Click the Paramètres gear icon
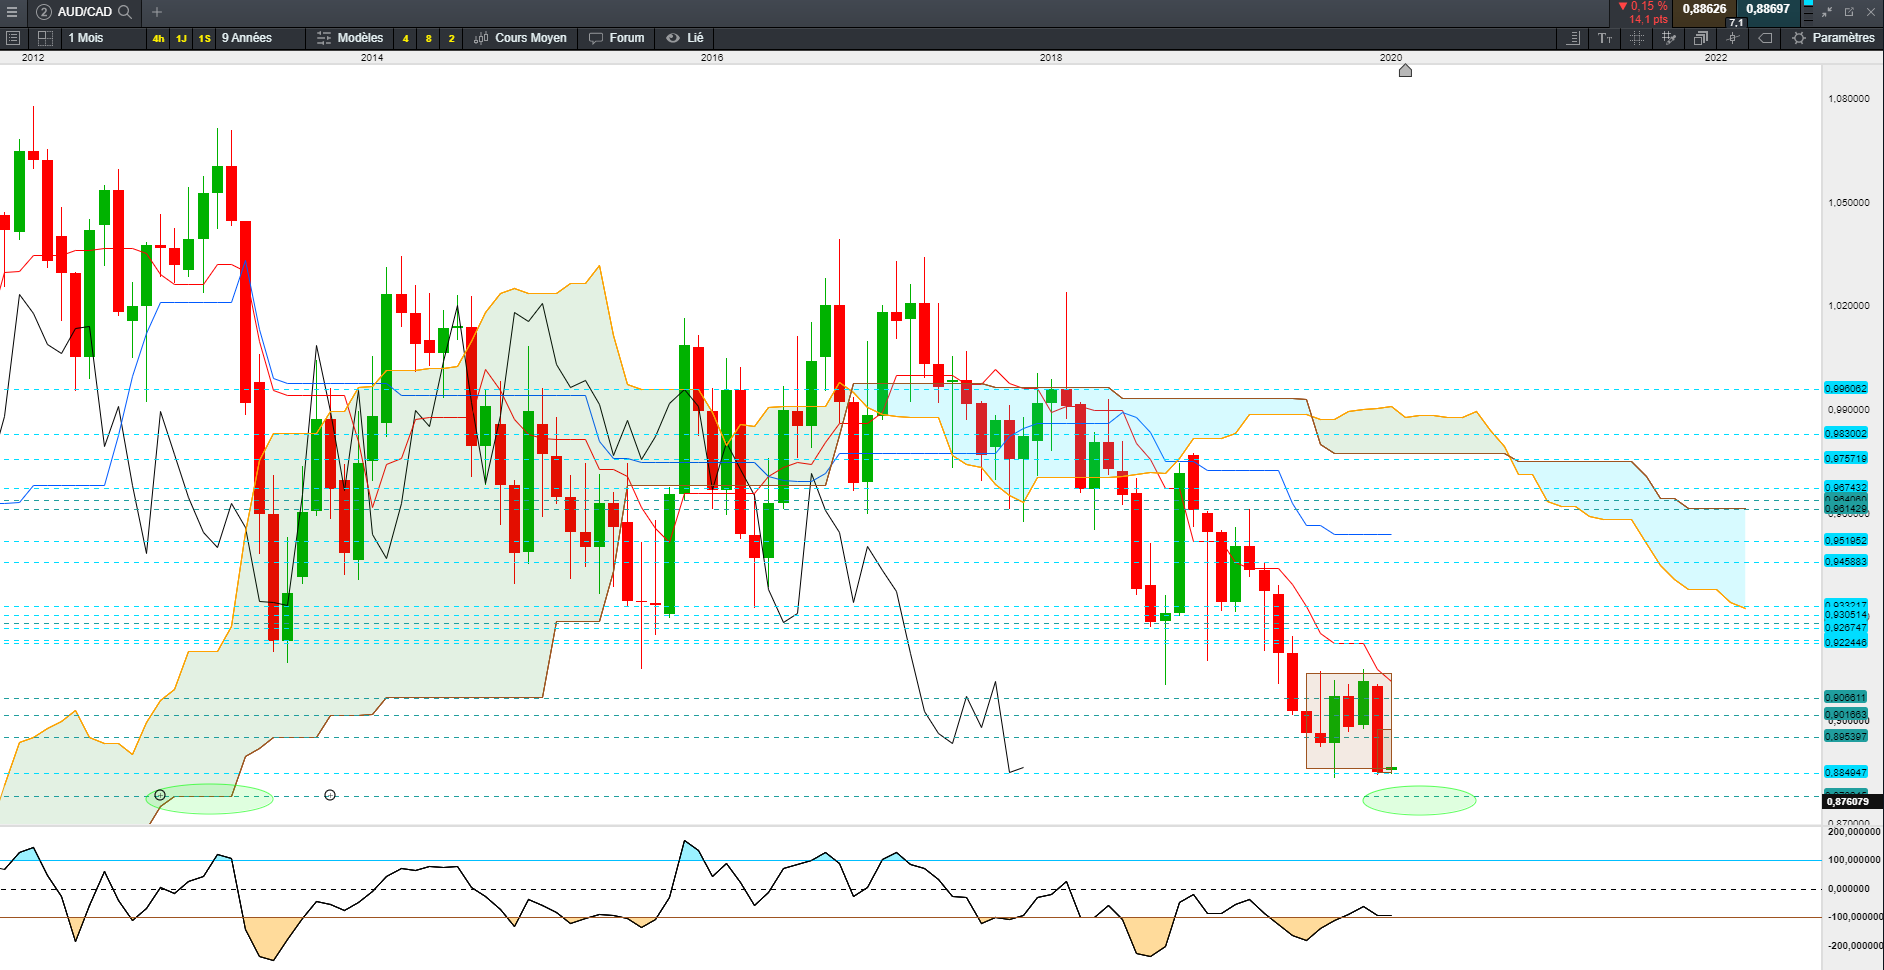This screenshot has height=970, width=1884. [1799, 38]
